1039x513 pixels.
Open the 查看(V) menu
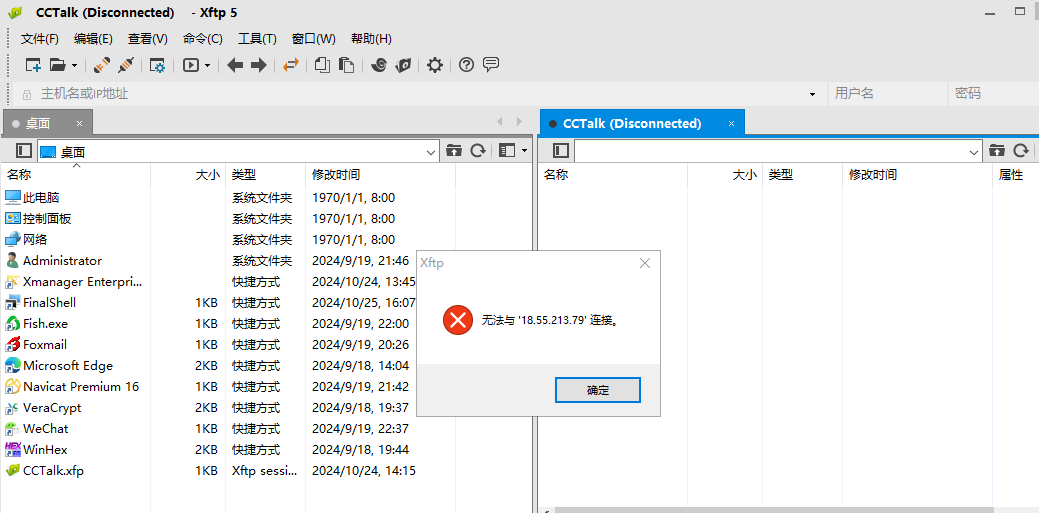pos(148,38)
